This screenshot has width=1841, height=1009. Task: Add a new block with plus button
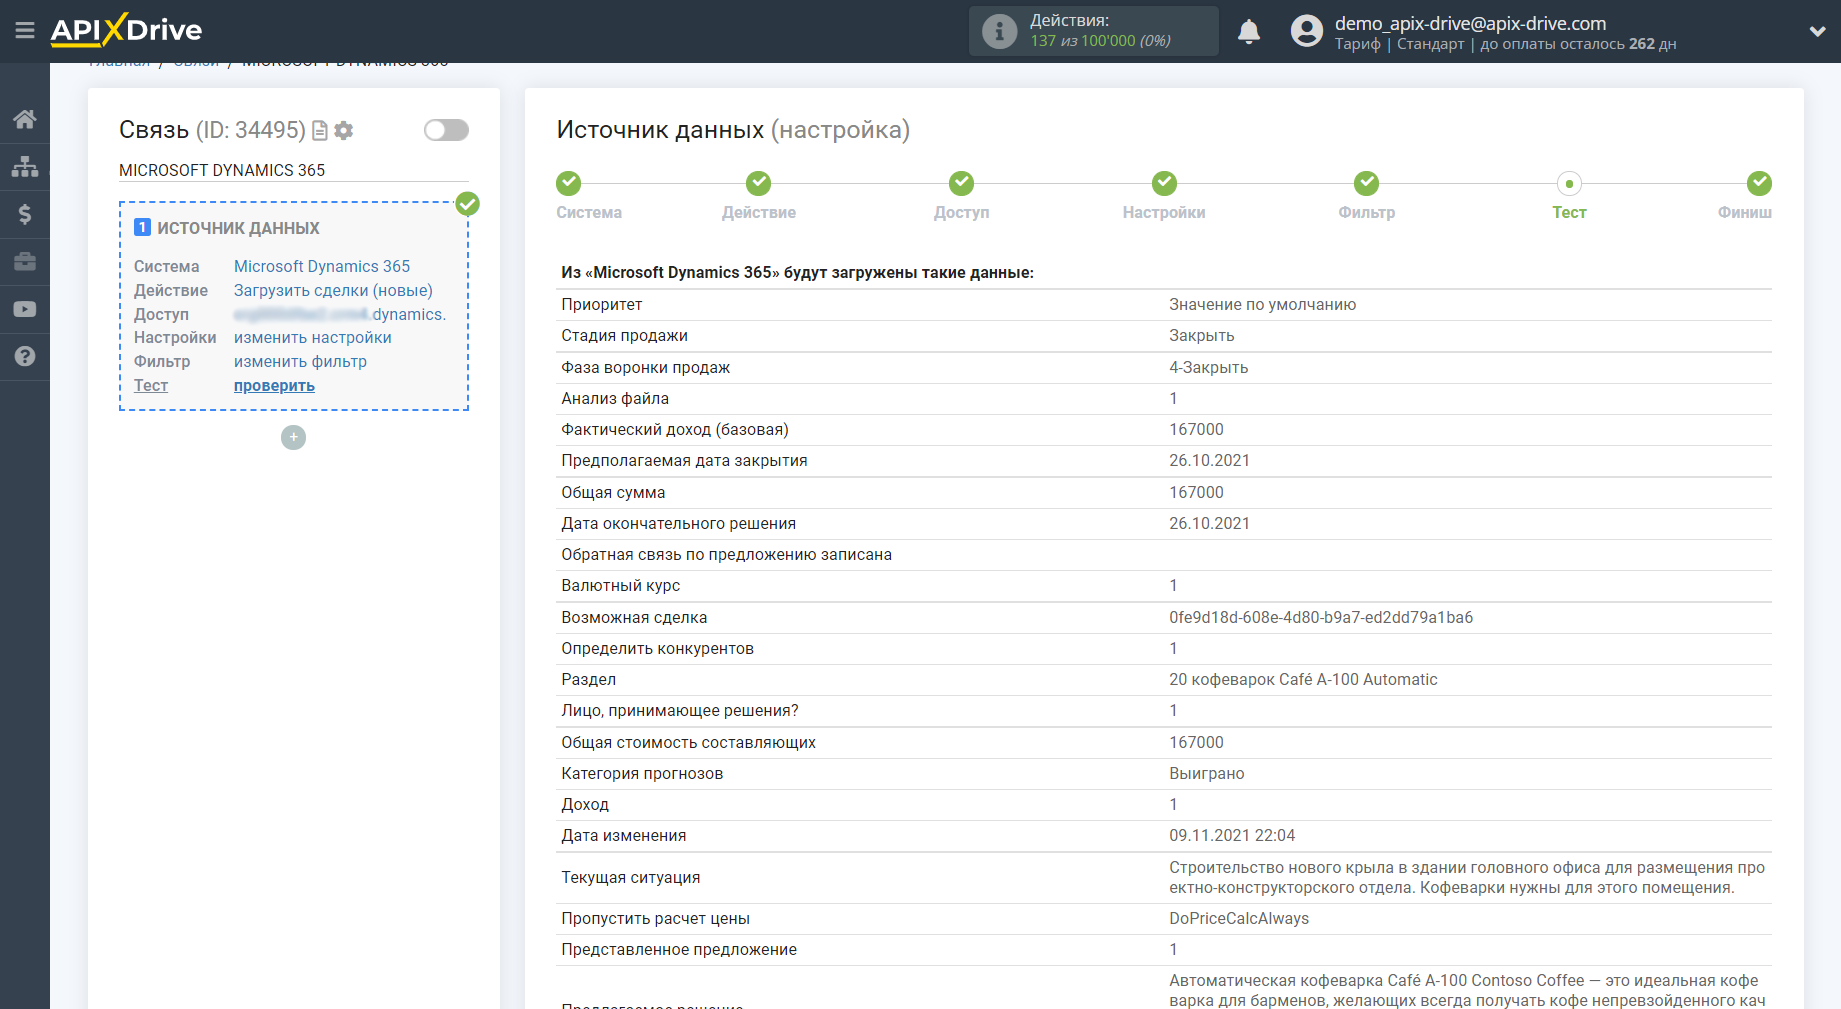tap(293, 437)
